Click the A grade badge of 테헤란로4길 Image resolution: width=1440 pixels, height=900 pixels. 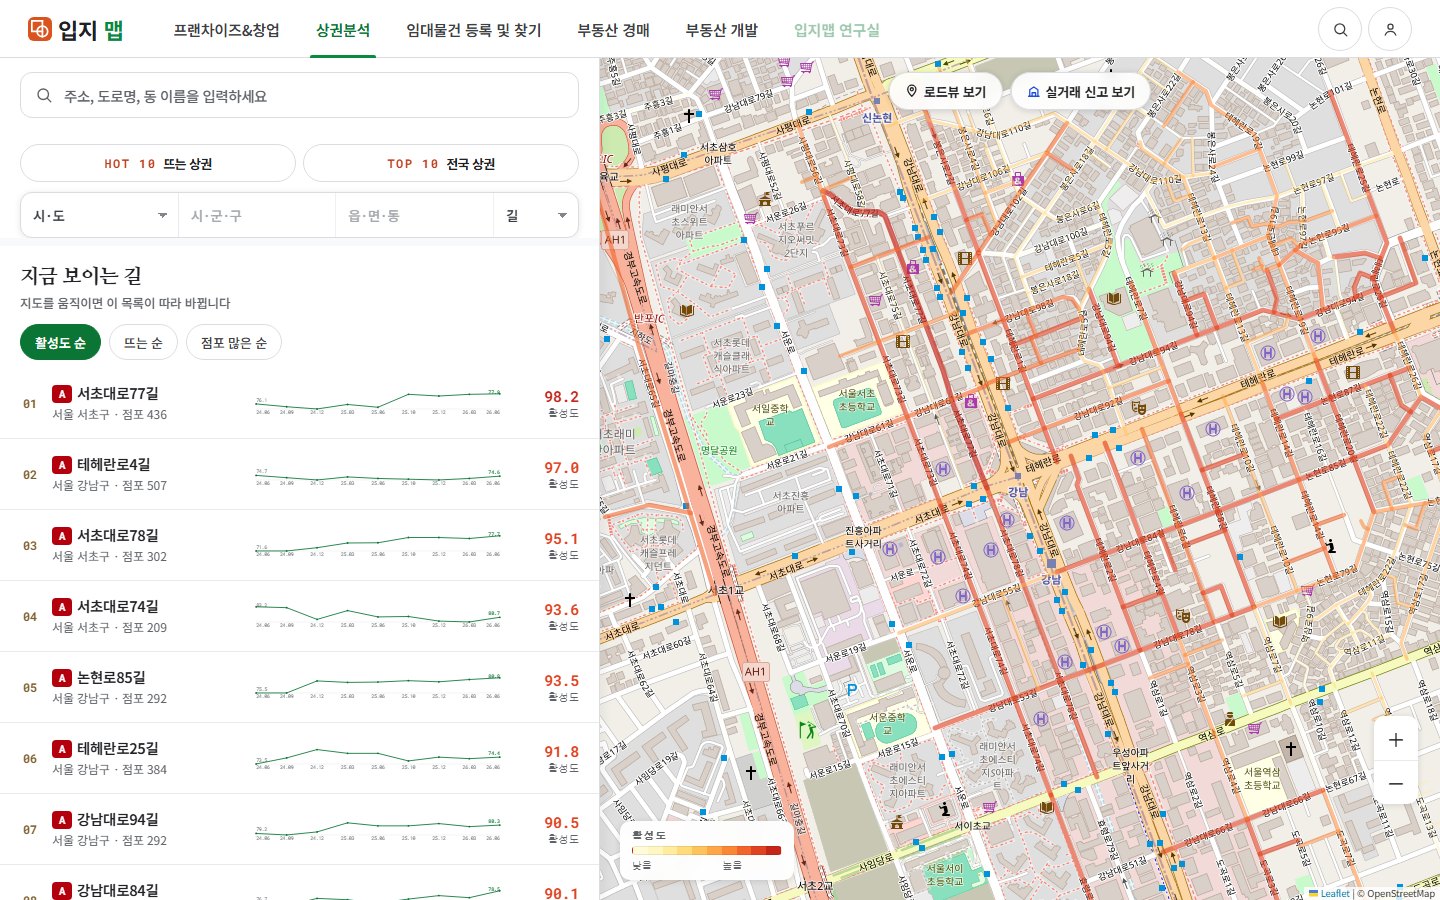click(x=62, y=465)
